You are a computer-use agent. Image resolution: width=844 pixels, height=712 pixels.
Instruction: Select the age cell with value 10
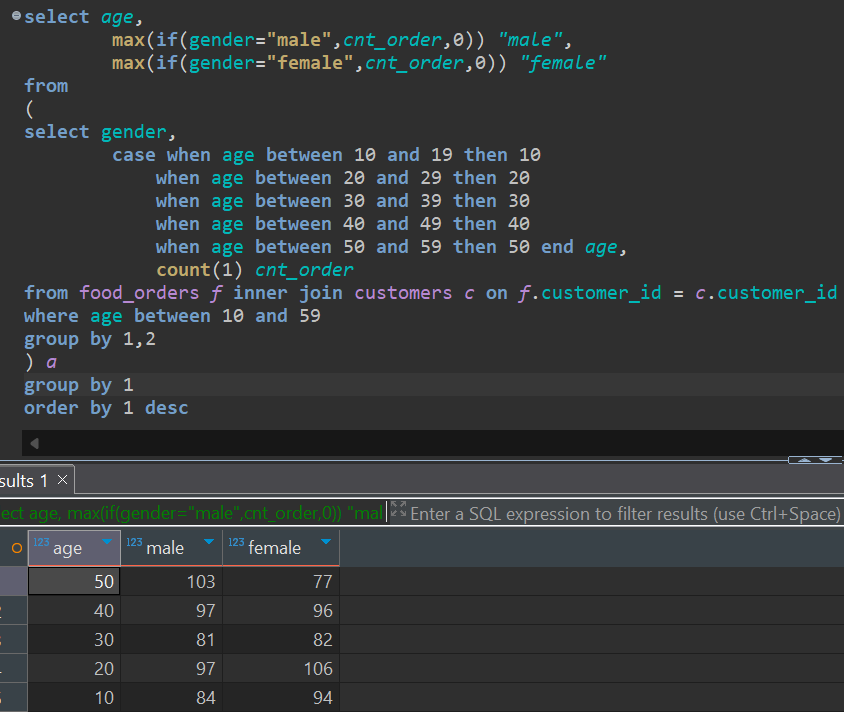[74, 697]
